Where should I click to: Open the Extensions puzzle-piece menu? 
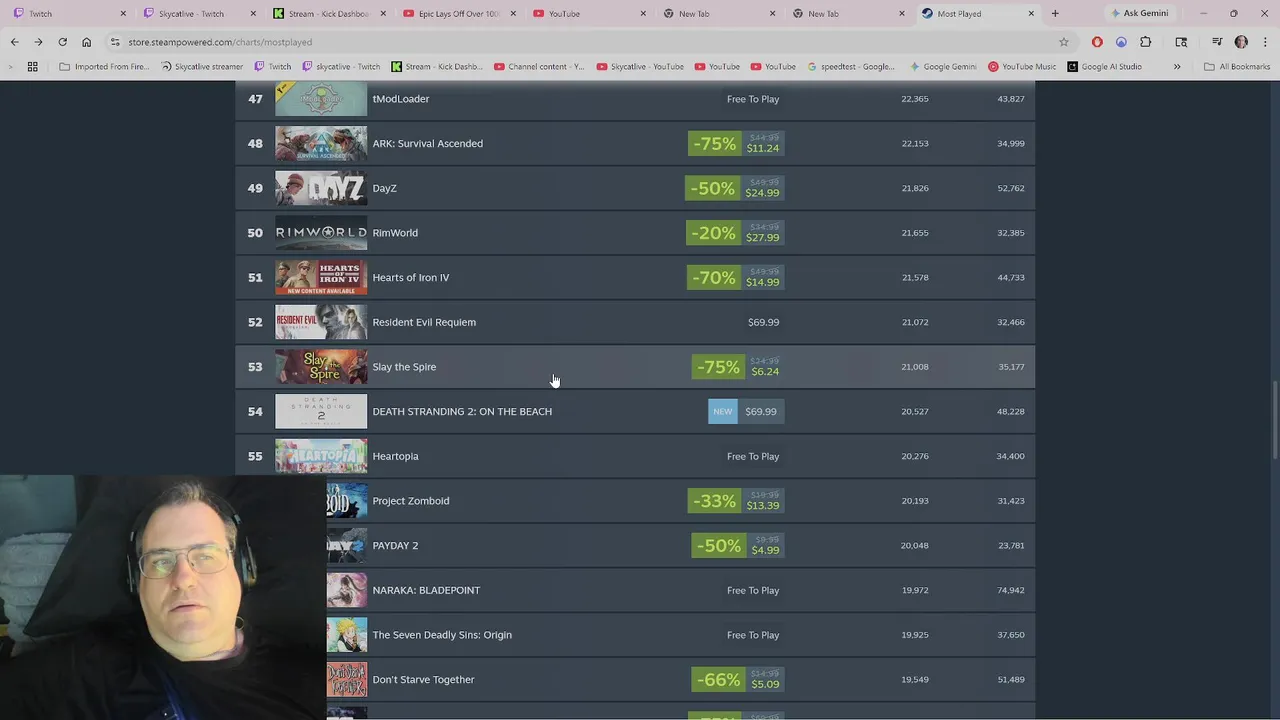click(1146, 42)
